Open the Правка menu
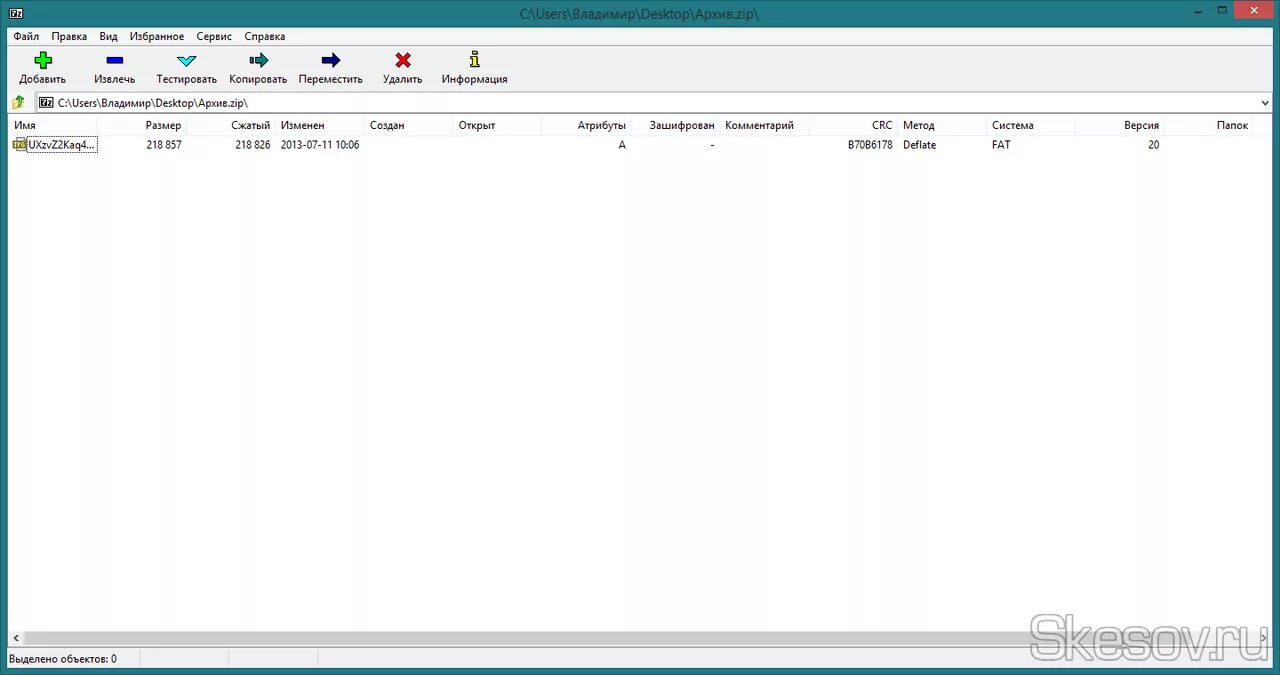 69,36
